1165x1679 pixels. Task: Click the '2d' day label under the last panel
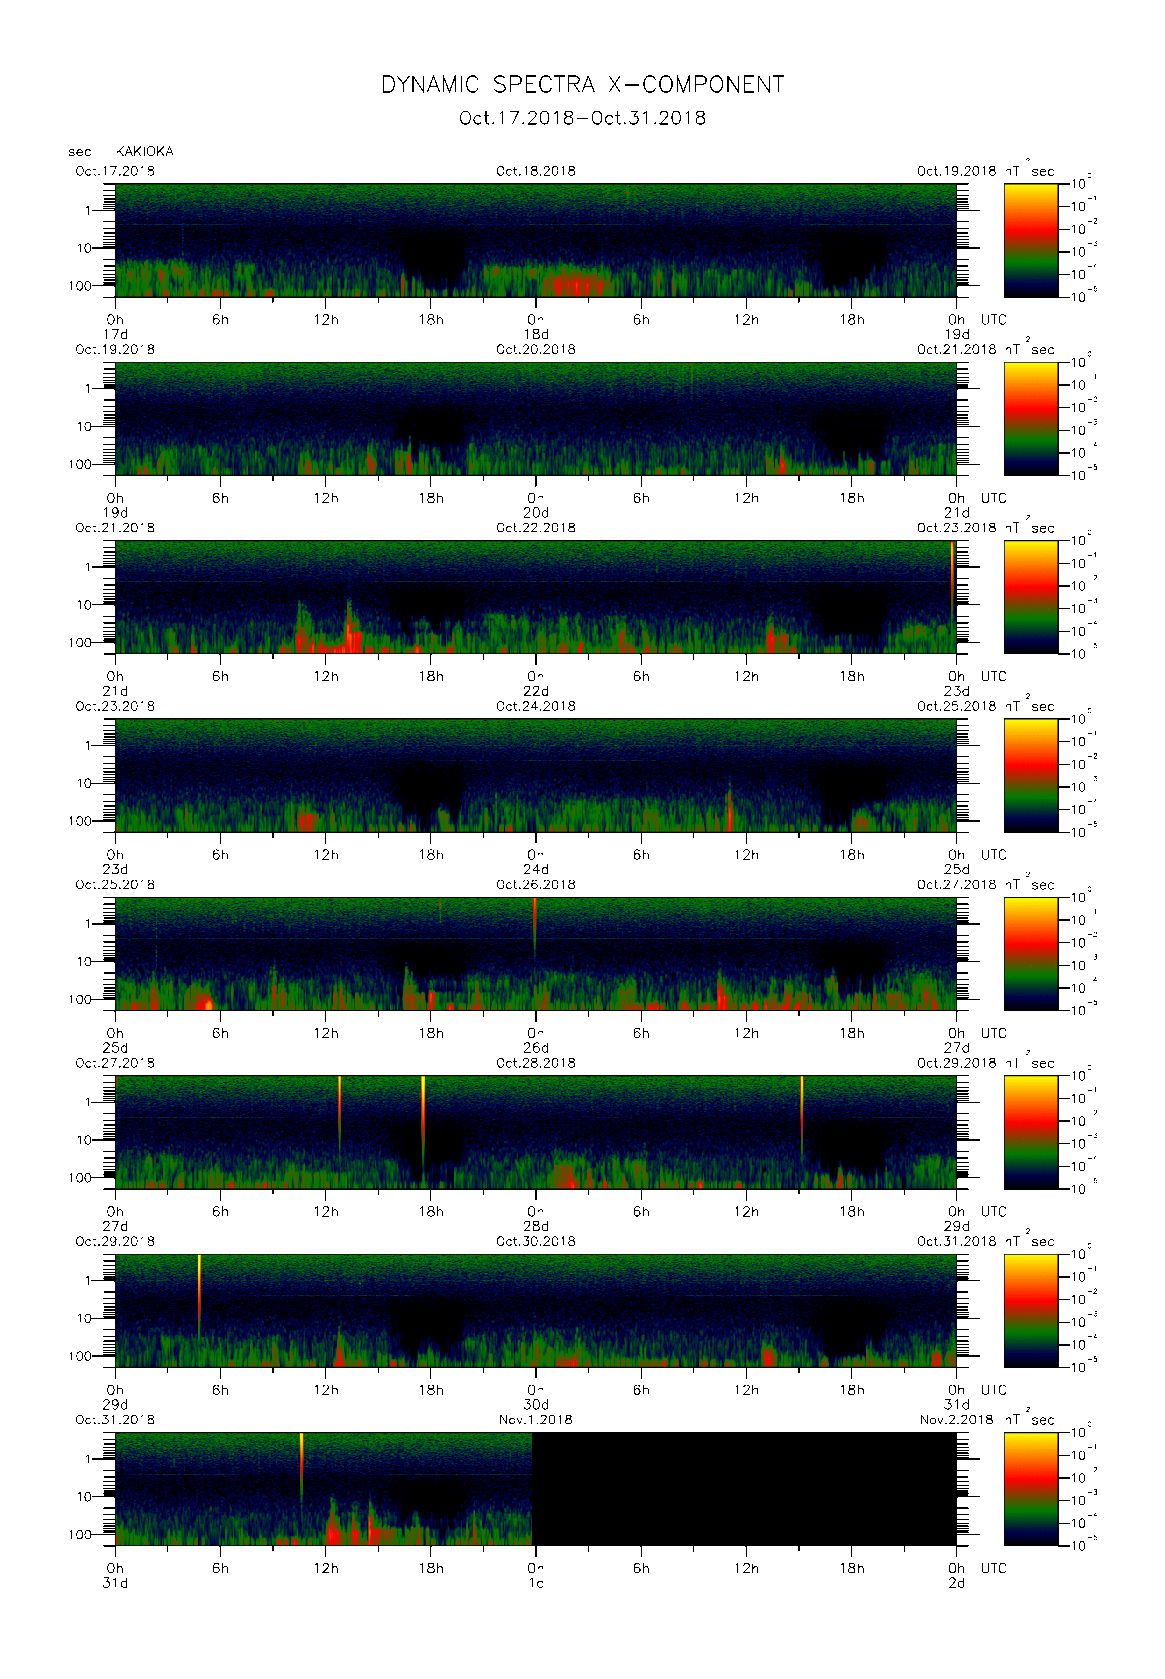(957, 1583)
